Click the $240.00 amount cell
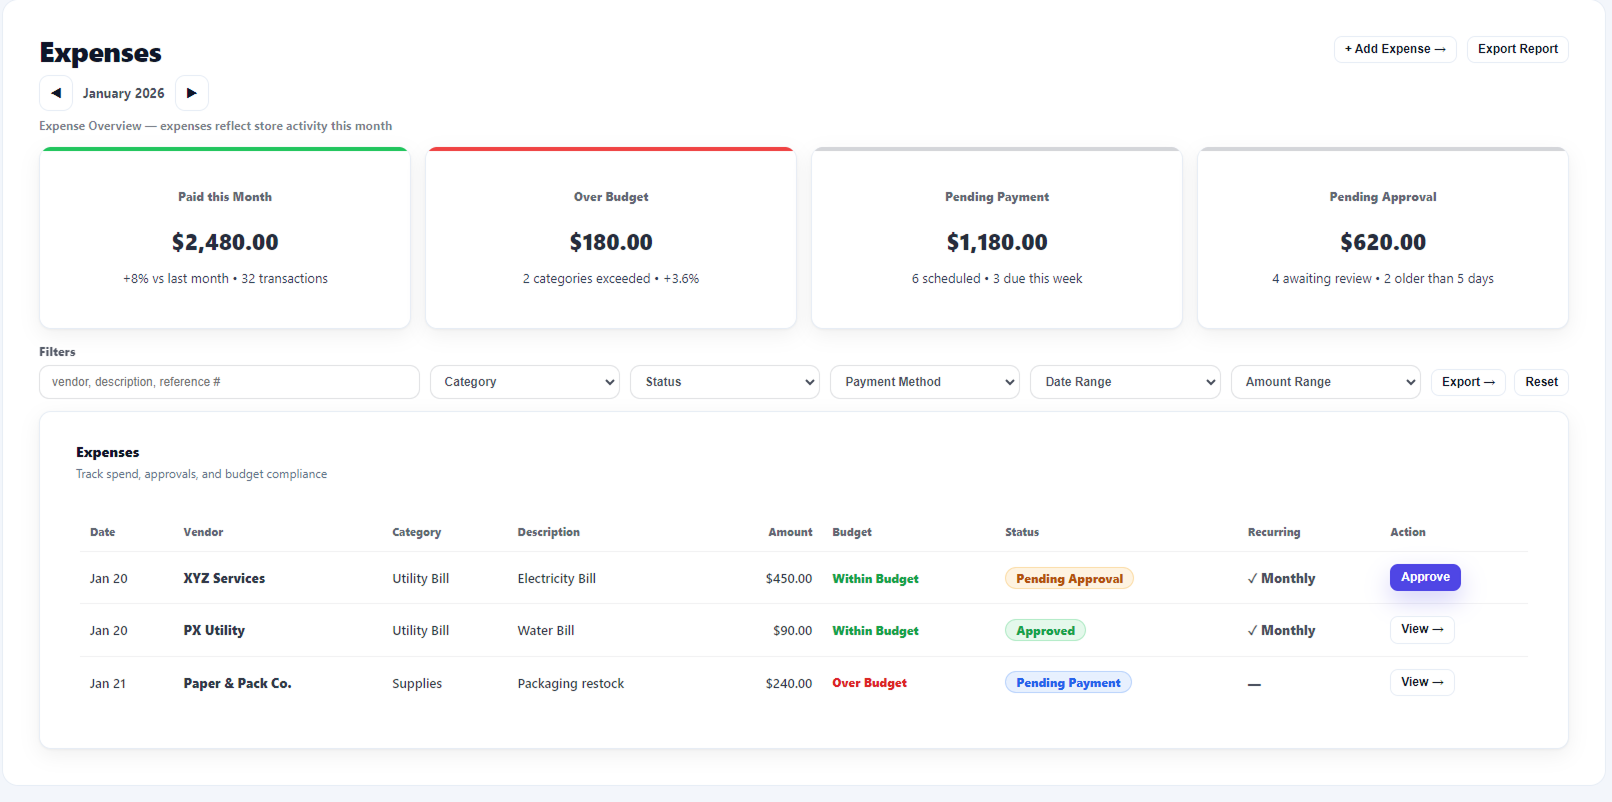 (789, 683)
